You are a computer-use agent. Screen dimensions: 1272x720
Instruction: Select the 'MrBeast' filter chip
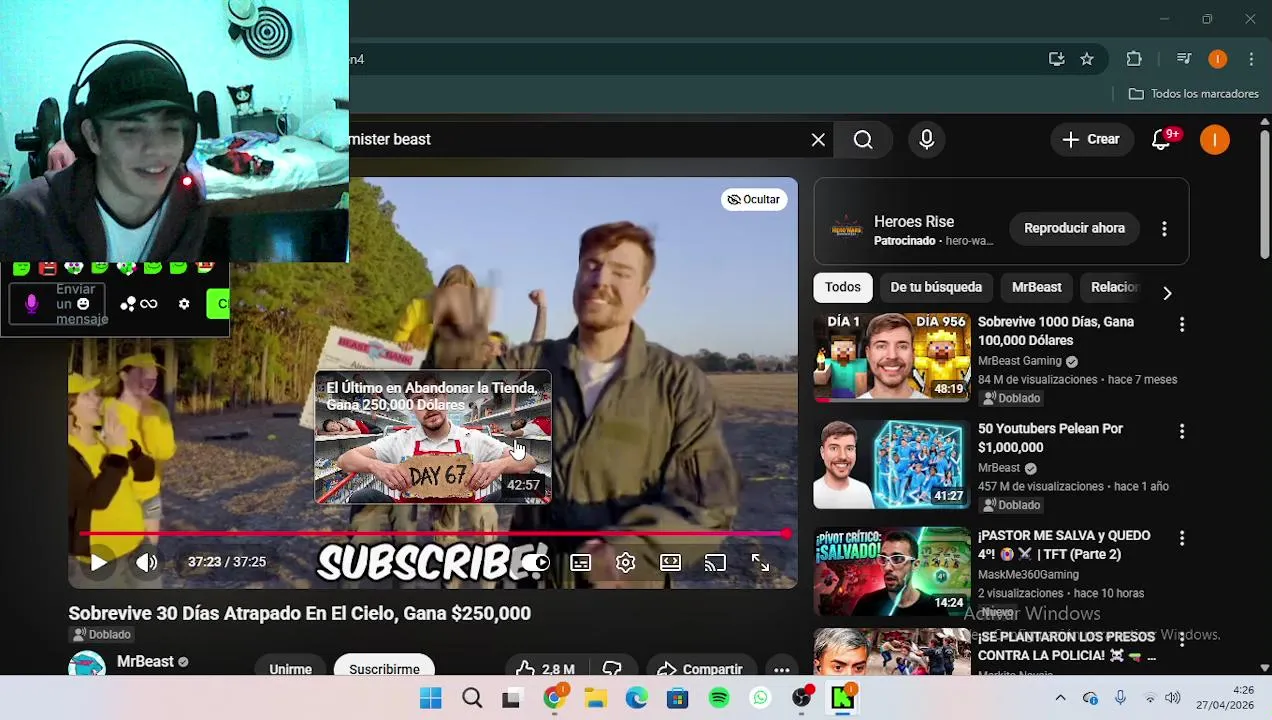tap(1036, 287)
